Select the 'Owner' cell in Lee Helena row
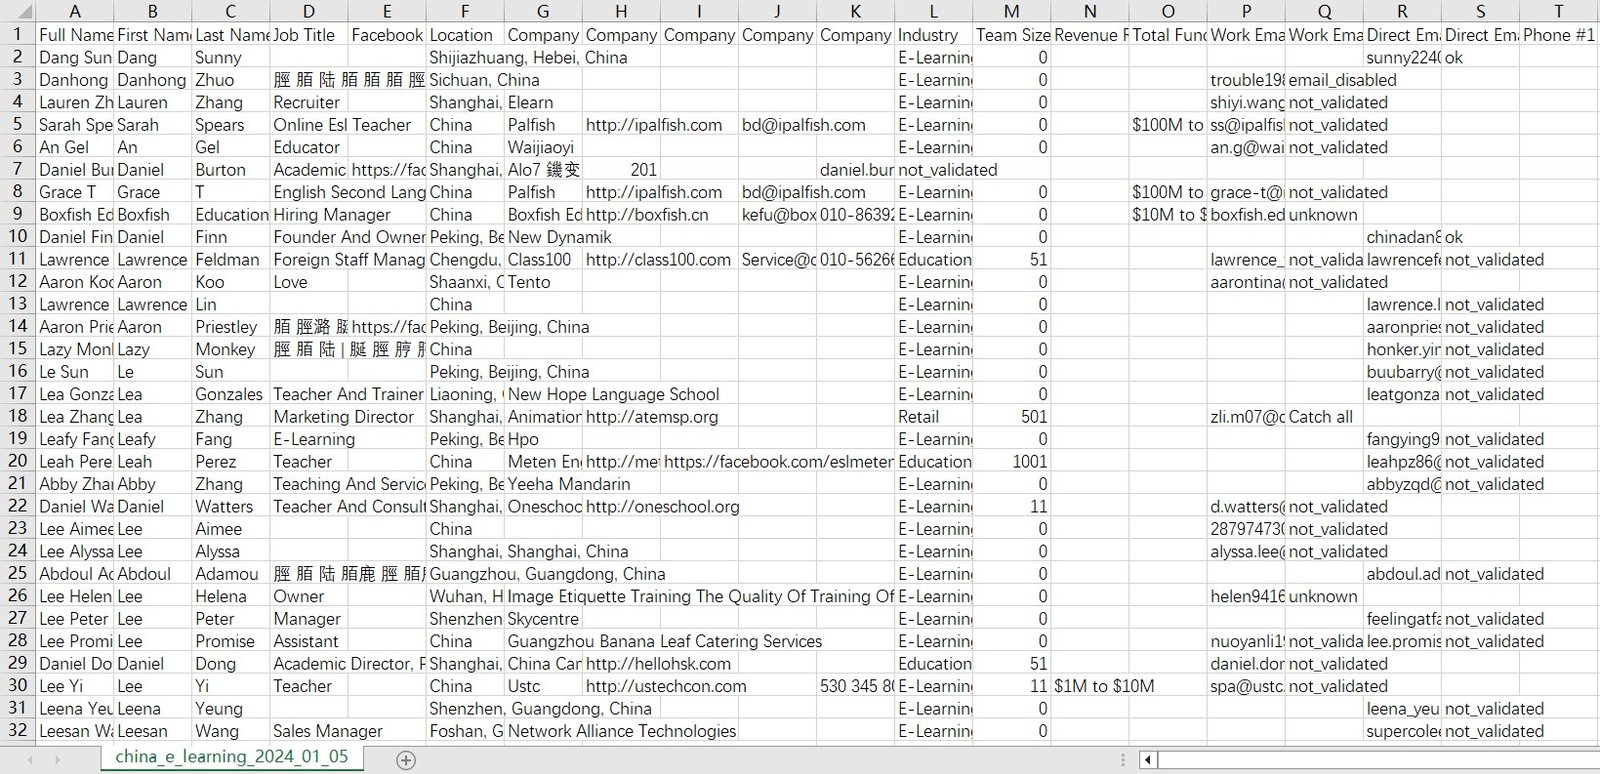1600x774 pixels. coord(309,596)
